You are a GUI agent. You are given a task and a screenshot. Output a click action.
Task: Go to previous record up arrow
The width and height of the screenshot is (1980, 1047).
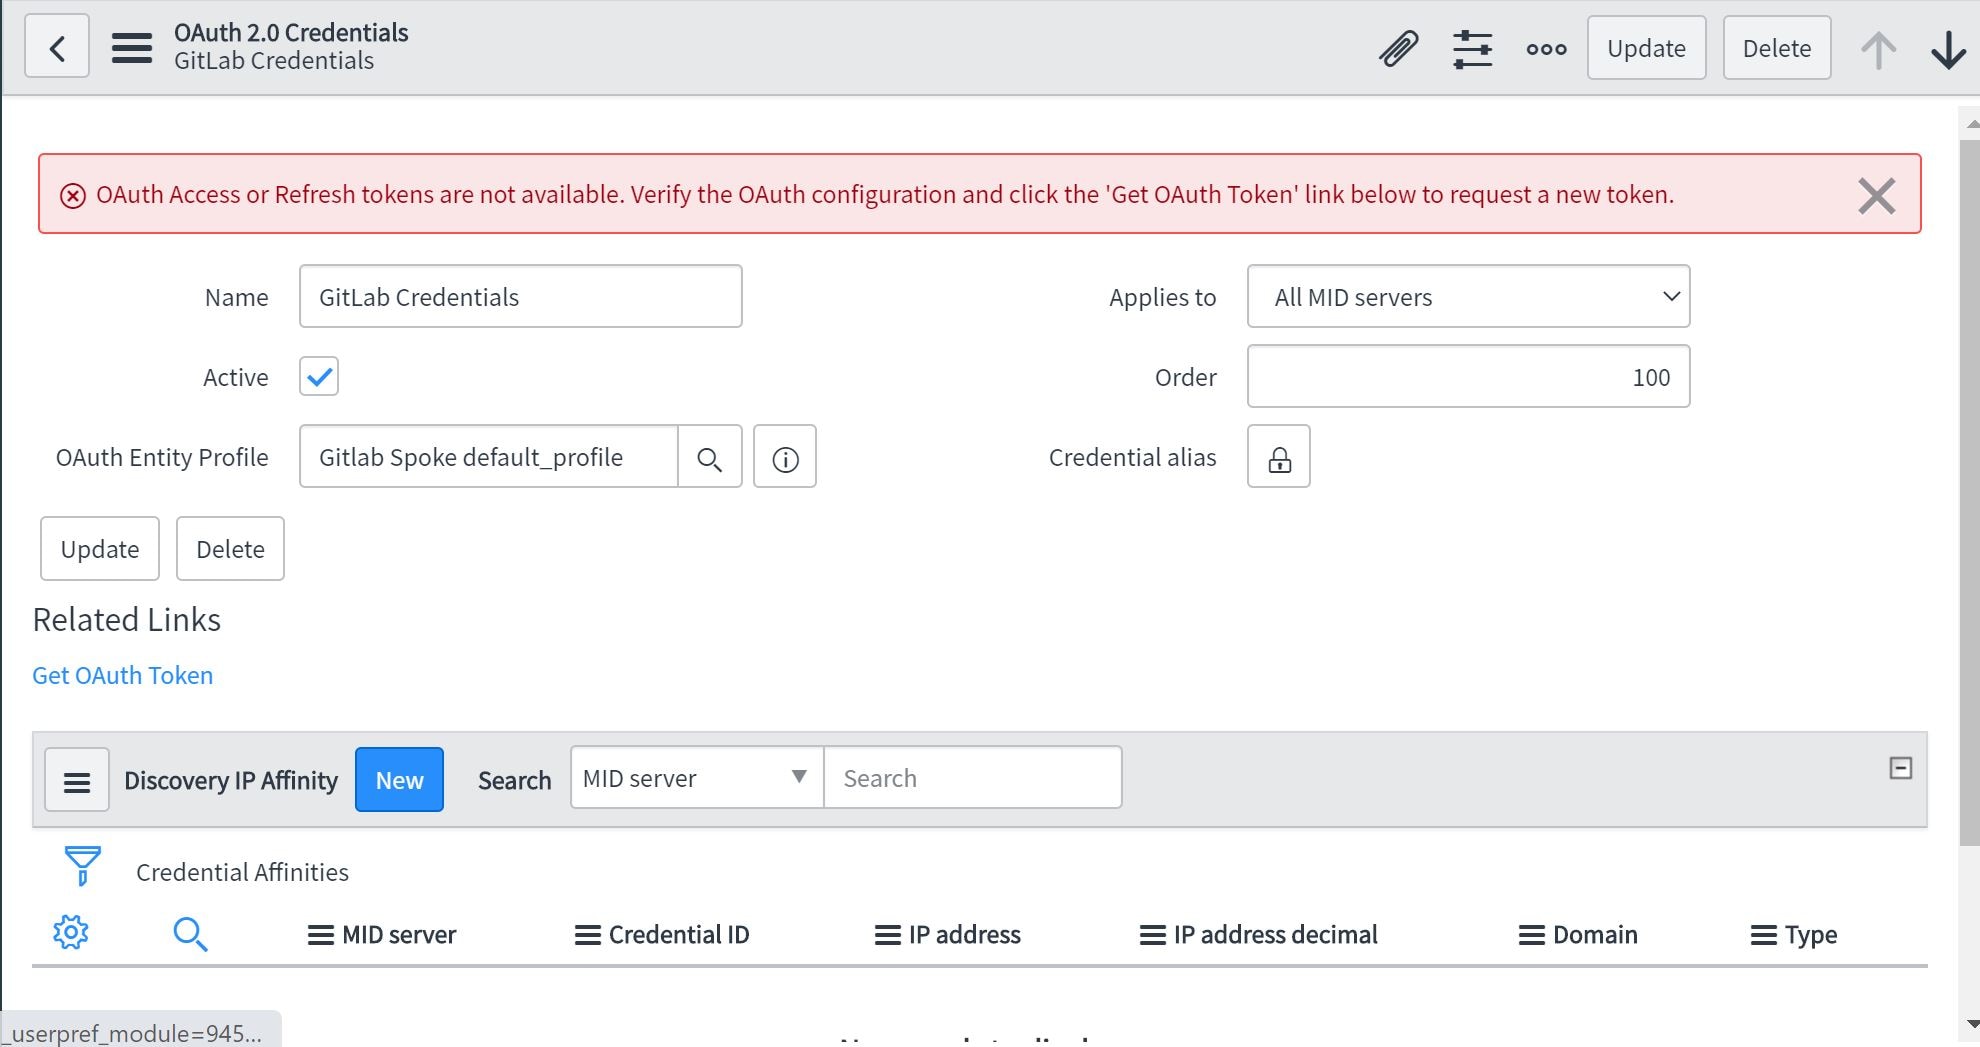(1878, 49)
